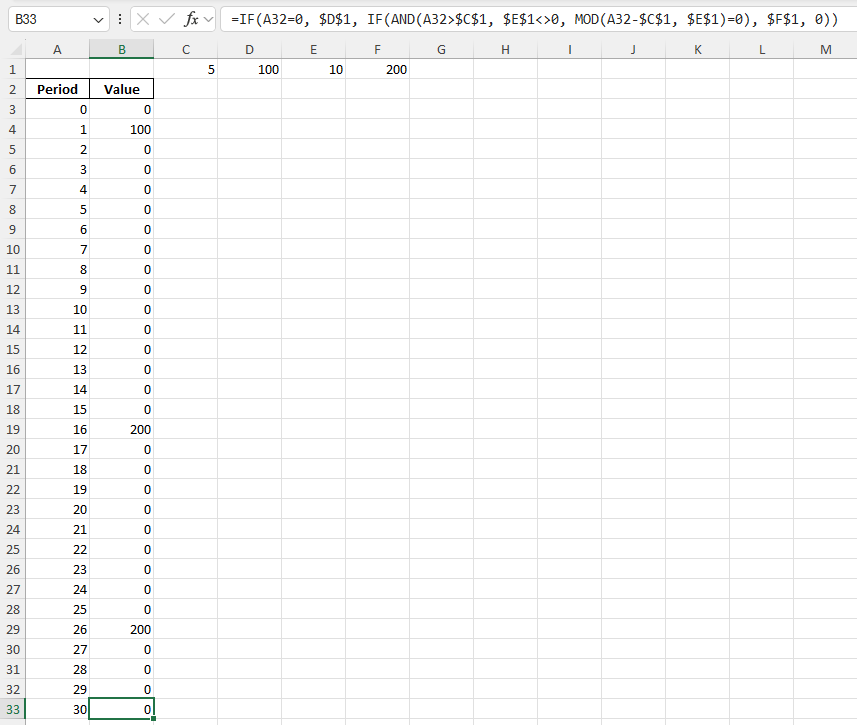Select row 33 header
Image resolution: width=857 pixels, height=725 pixels.
13,709
